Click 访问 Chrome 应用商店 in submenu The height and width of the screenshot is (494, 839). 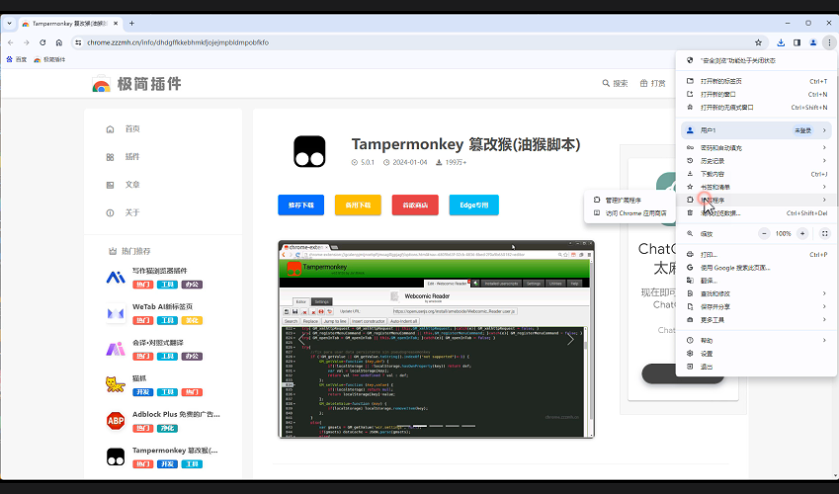629,213
